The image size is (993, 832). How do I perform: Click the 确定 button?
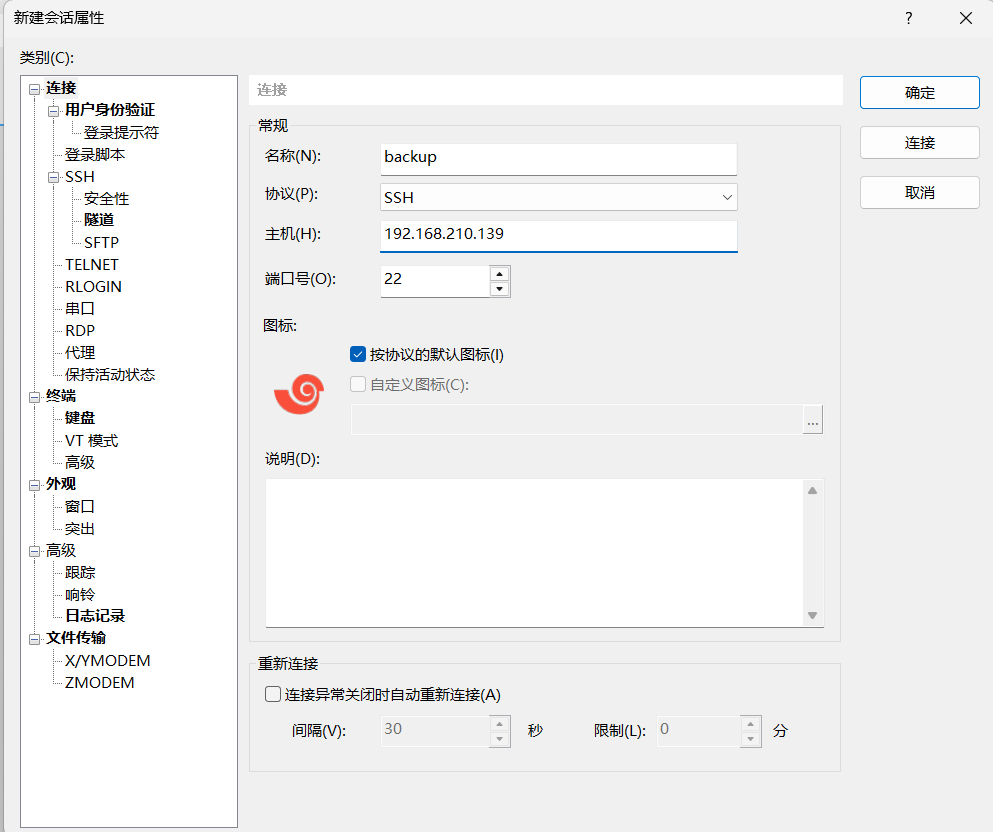[920, 92]
